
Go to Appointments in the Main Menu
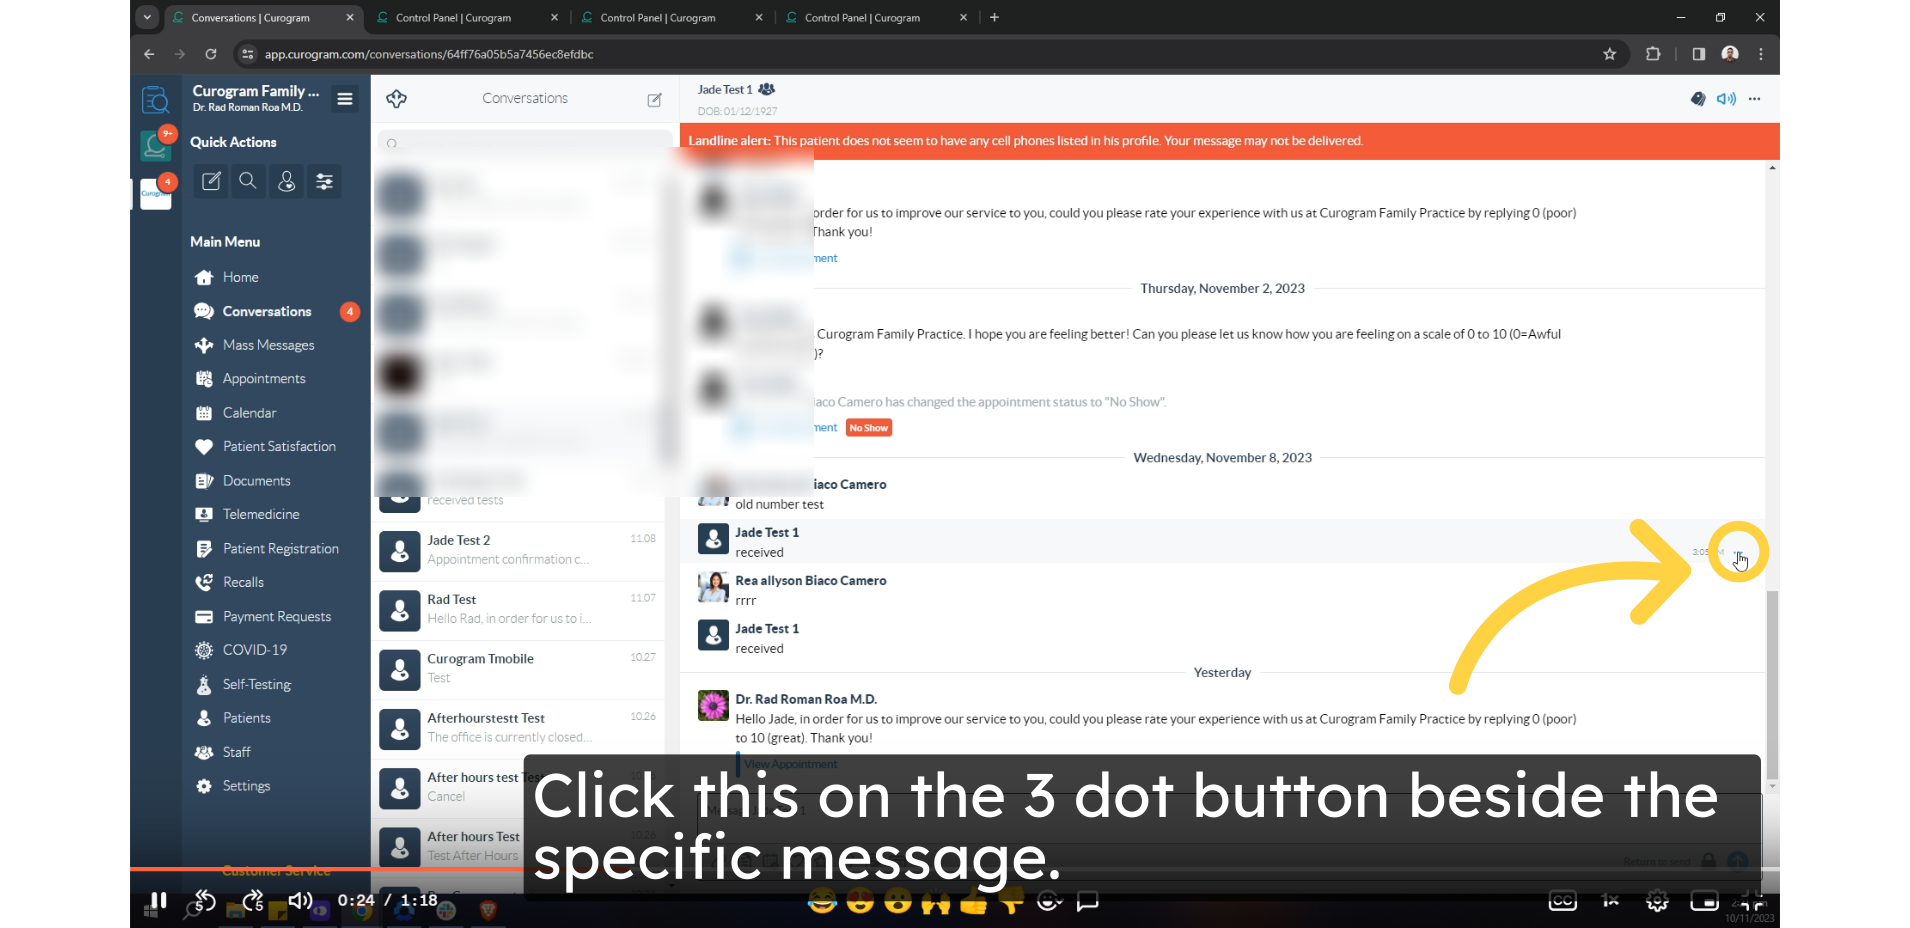[x=264, y=379]
